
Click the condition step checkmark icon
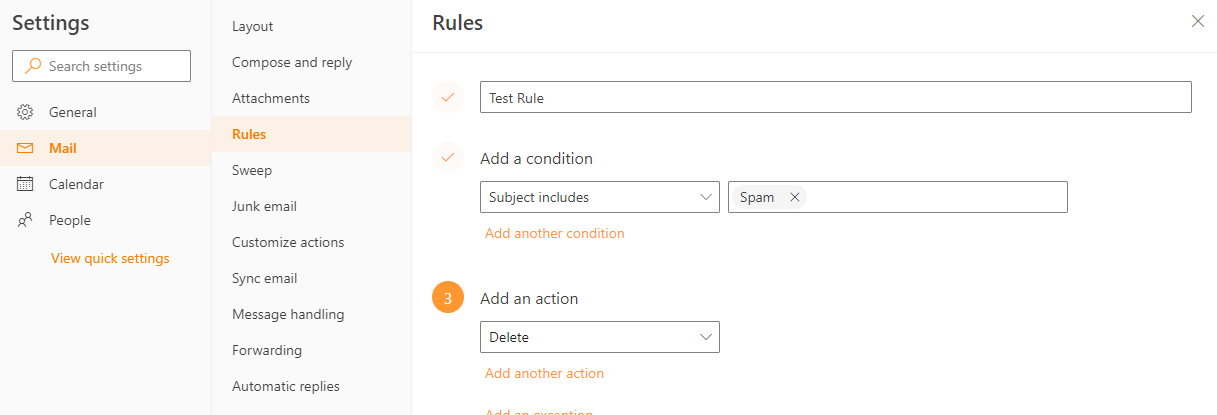click(x=448, y=158)
